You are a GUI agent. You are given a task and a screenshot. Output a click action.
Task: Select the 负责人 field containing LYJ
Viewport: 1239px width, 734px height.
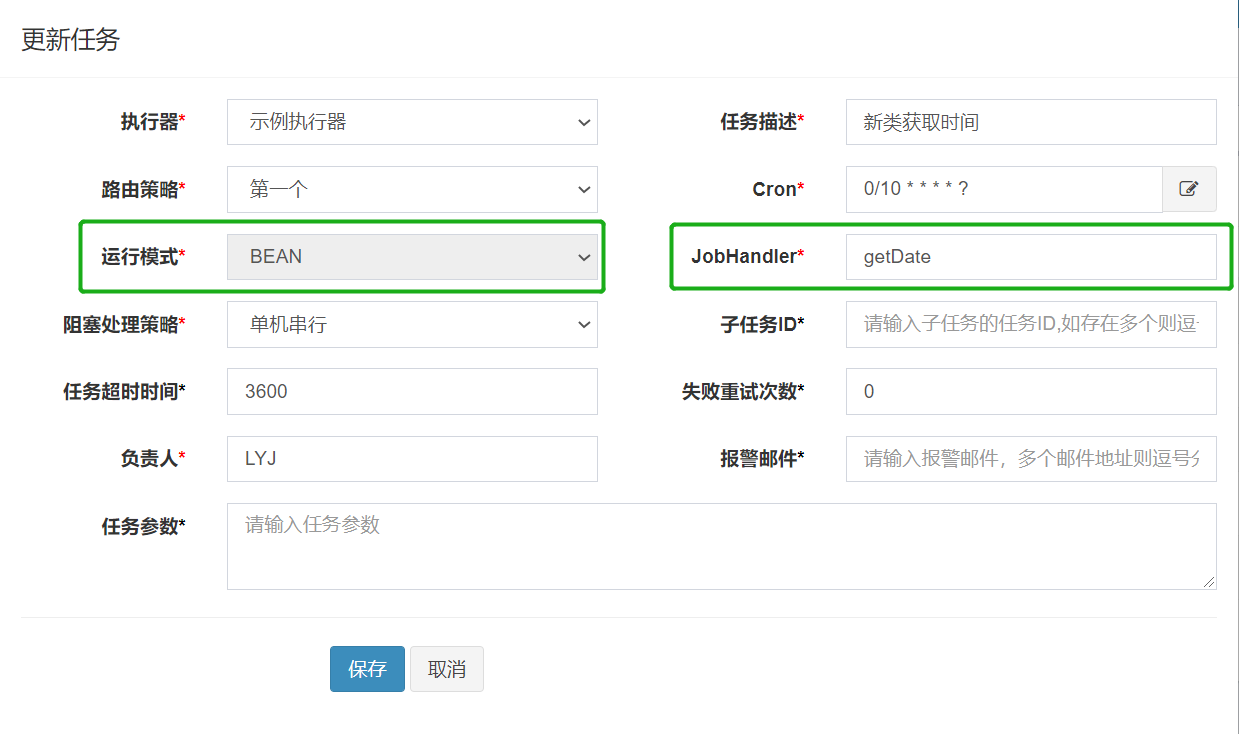point(412,458)
